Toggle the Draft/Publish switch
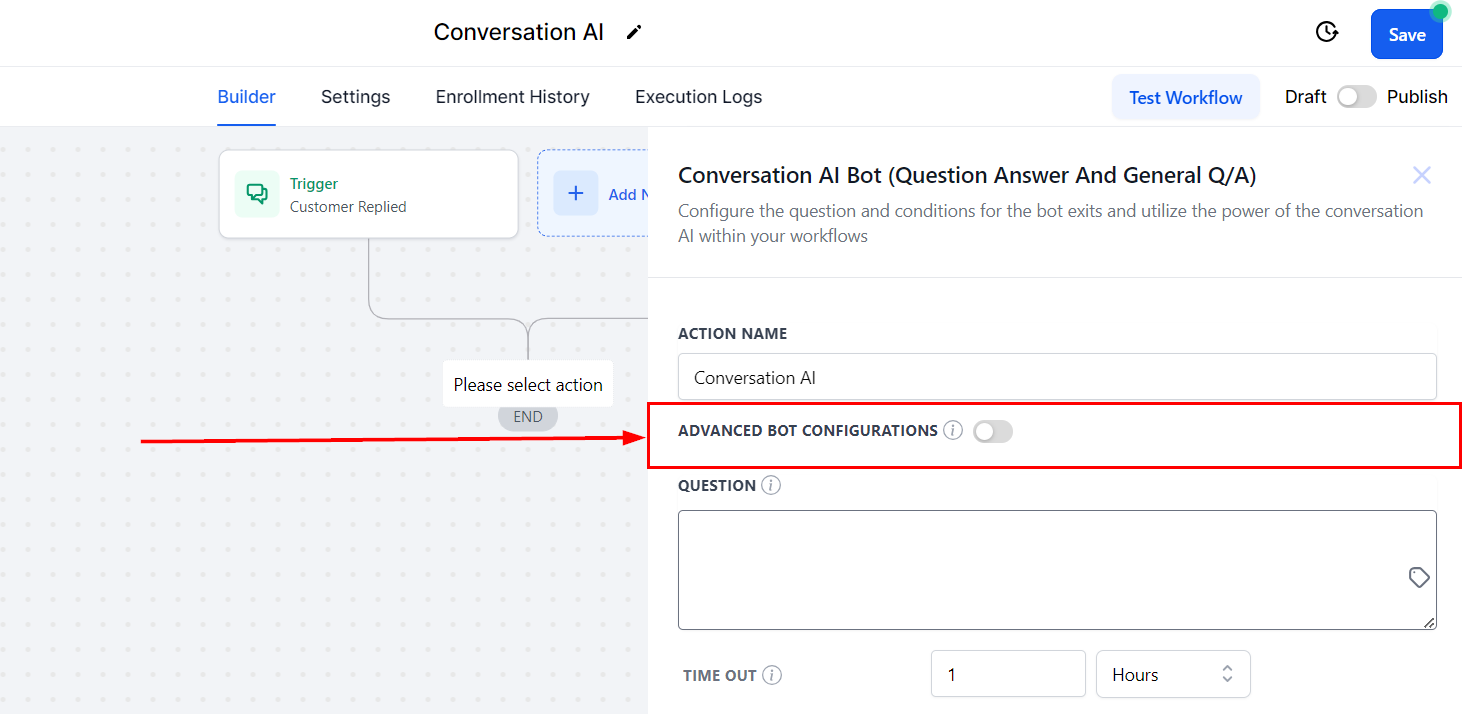The height and width of the screenshot is (714, 1462). 1356,97
